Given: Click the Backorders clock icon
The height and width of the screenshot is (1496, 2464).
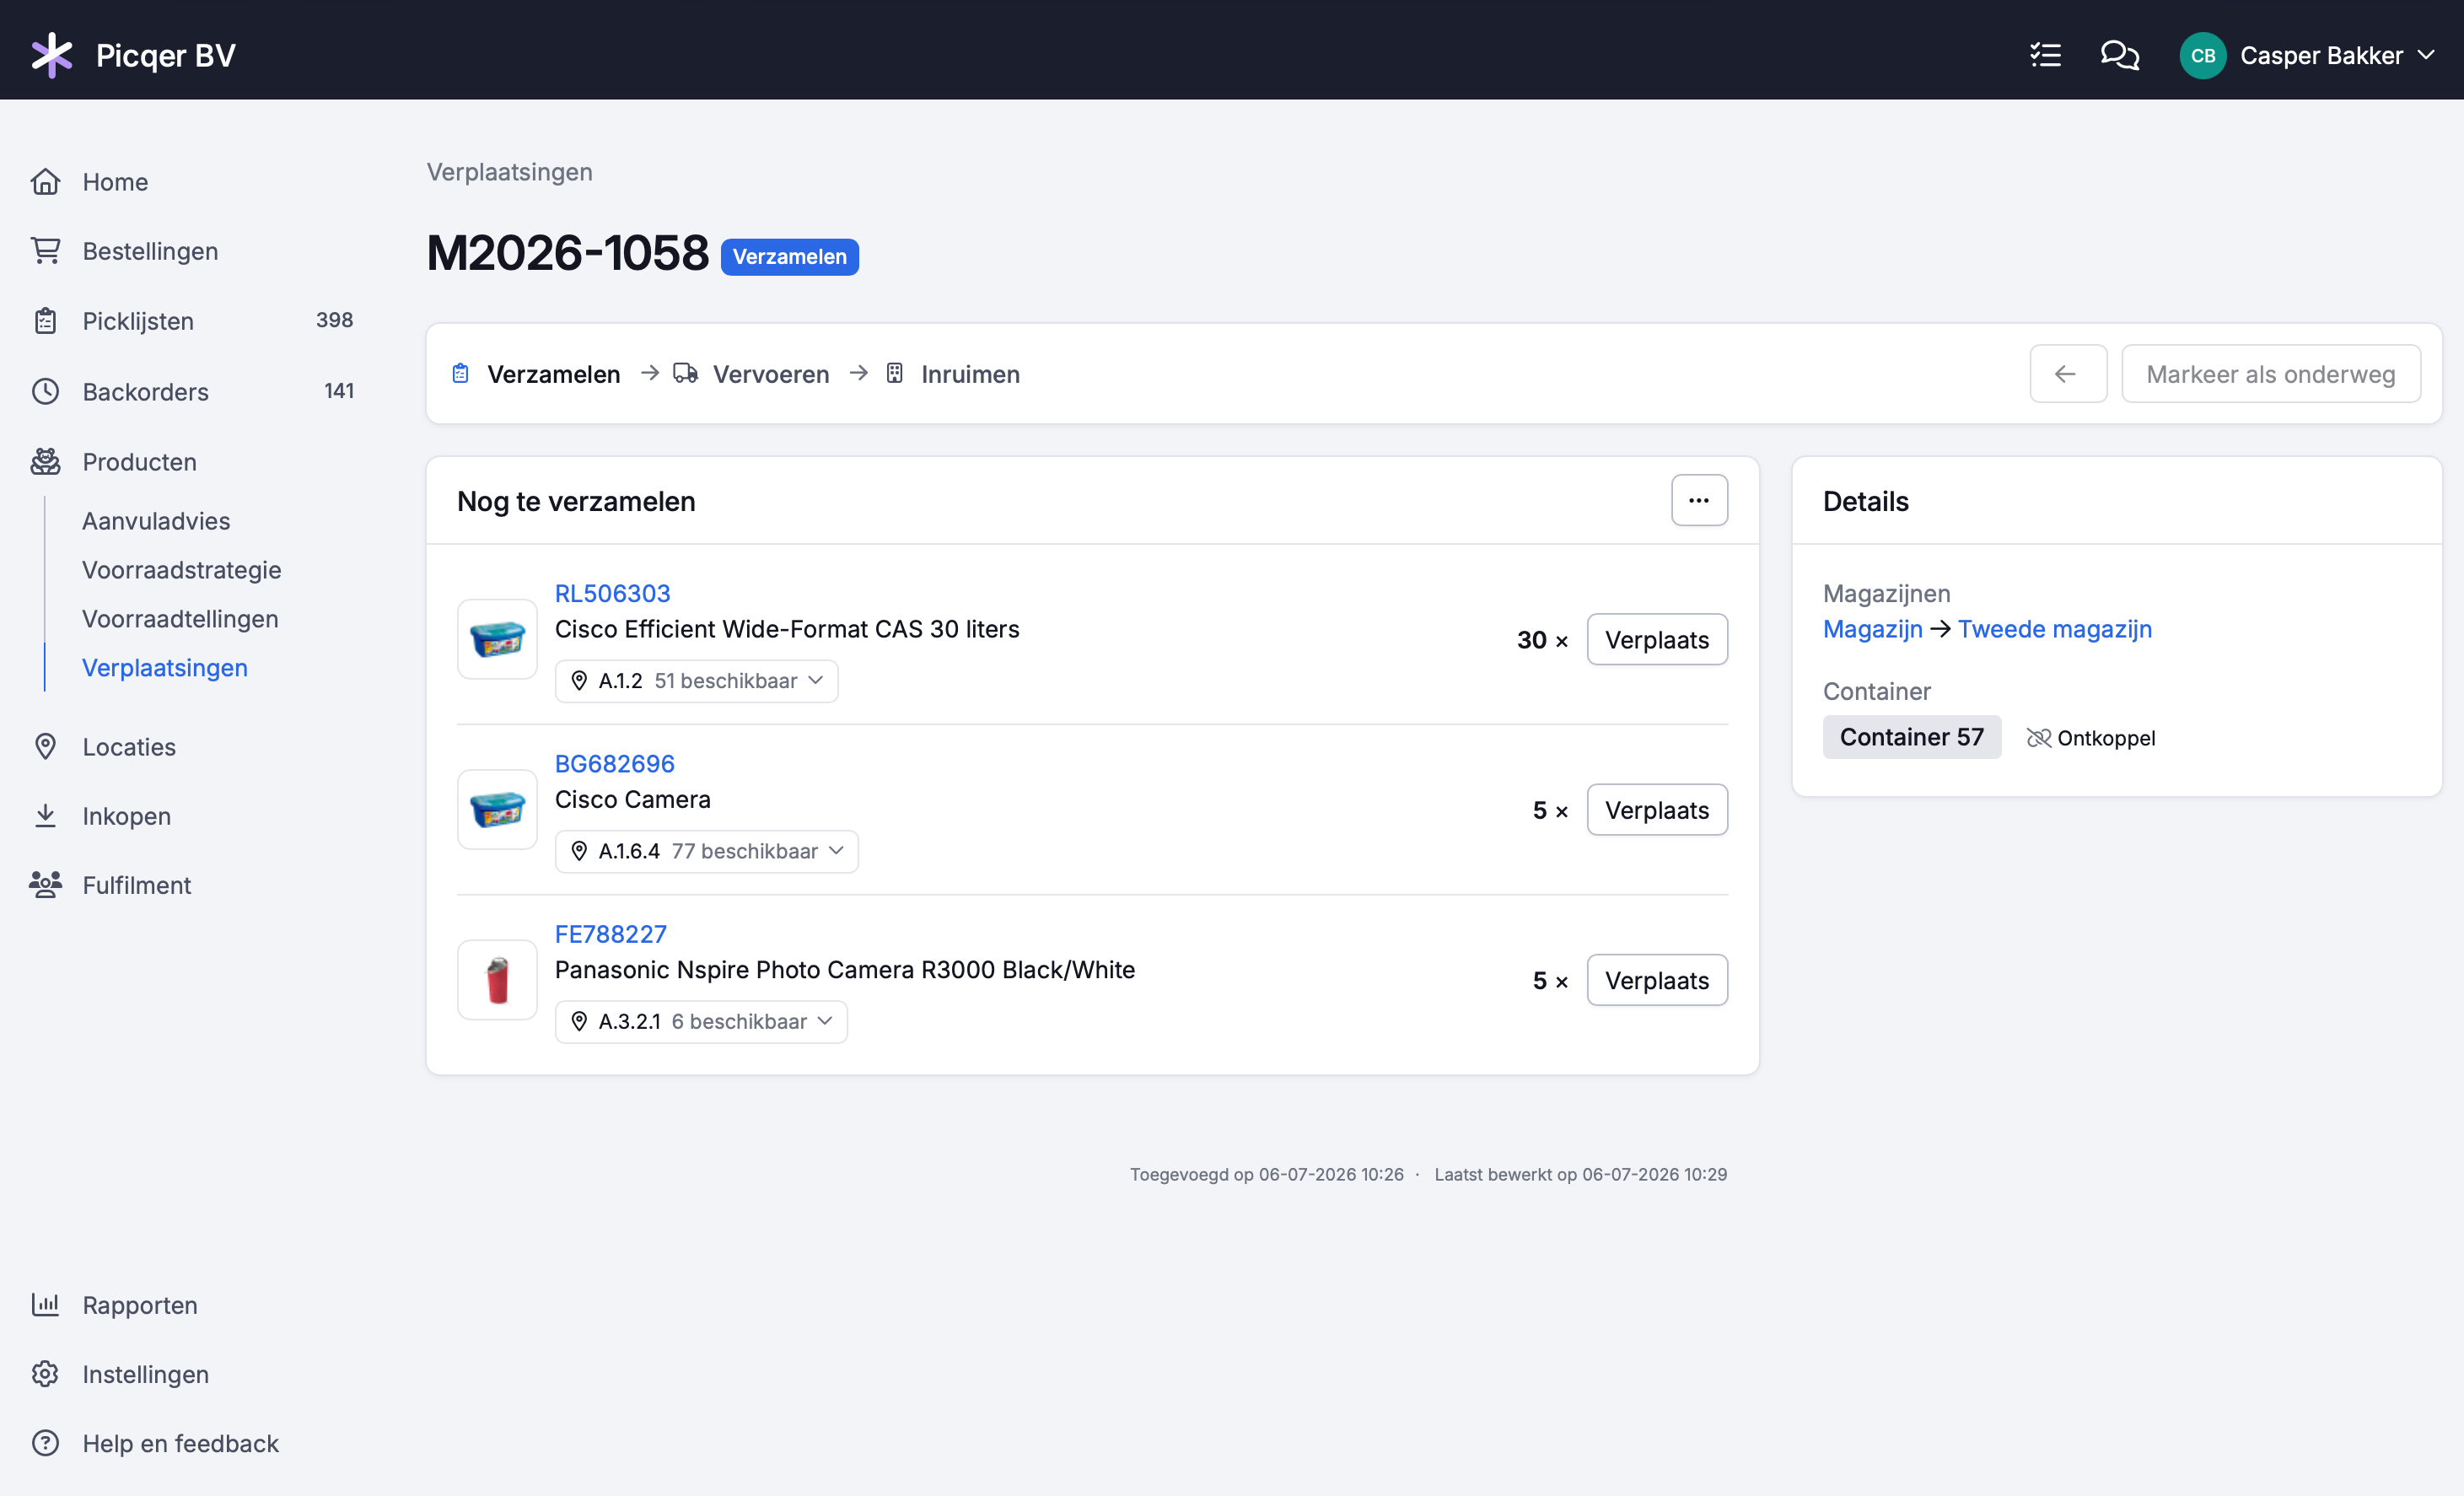Looking at the screenshot, I should point(45,391).
